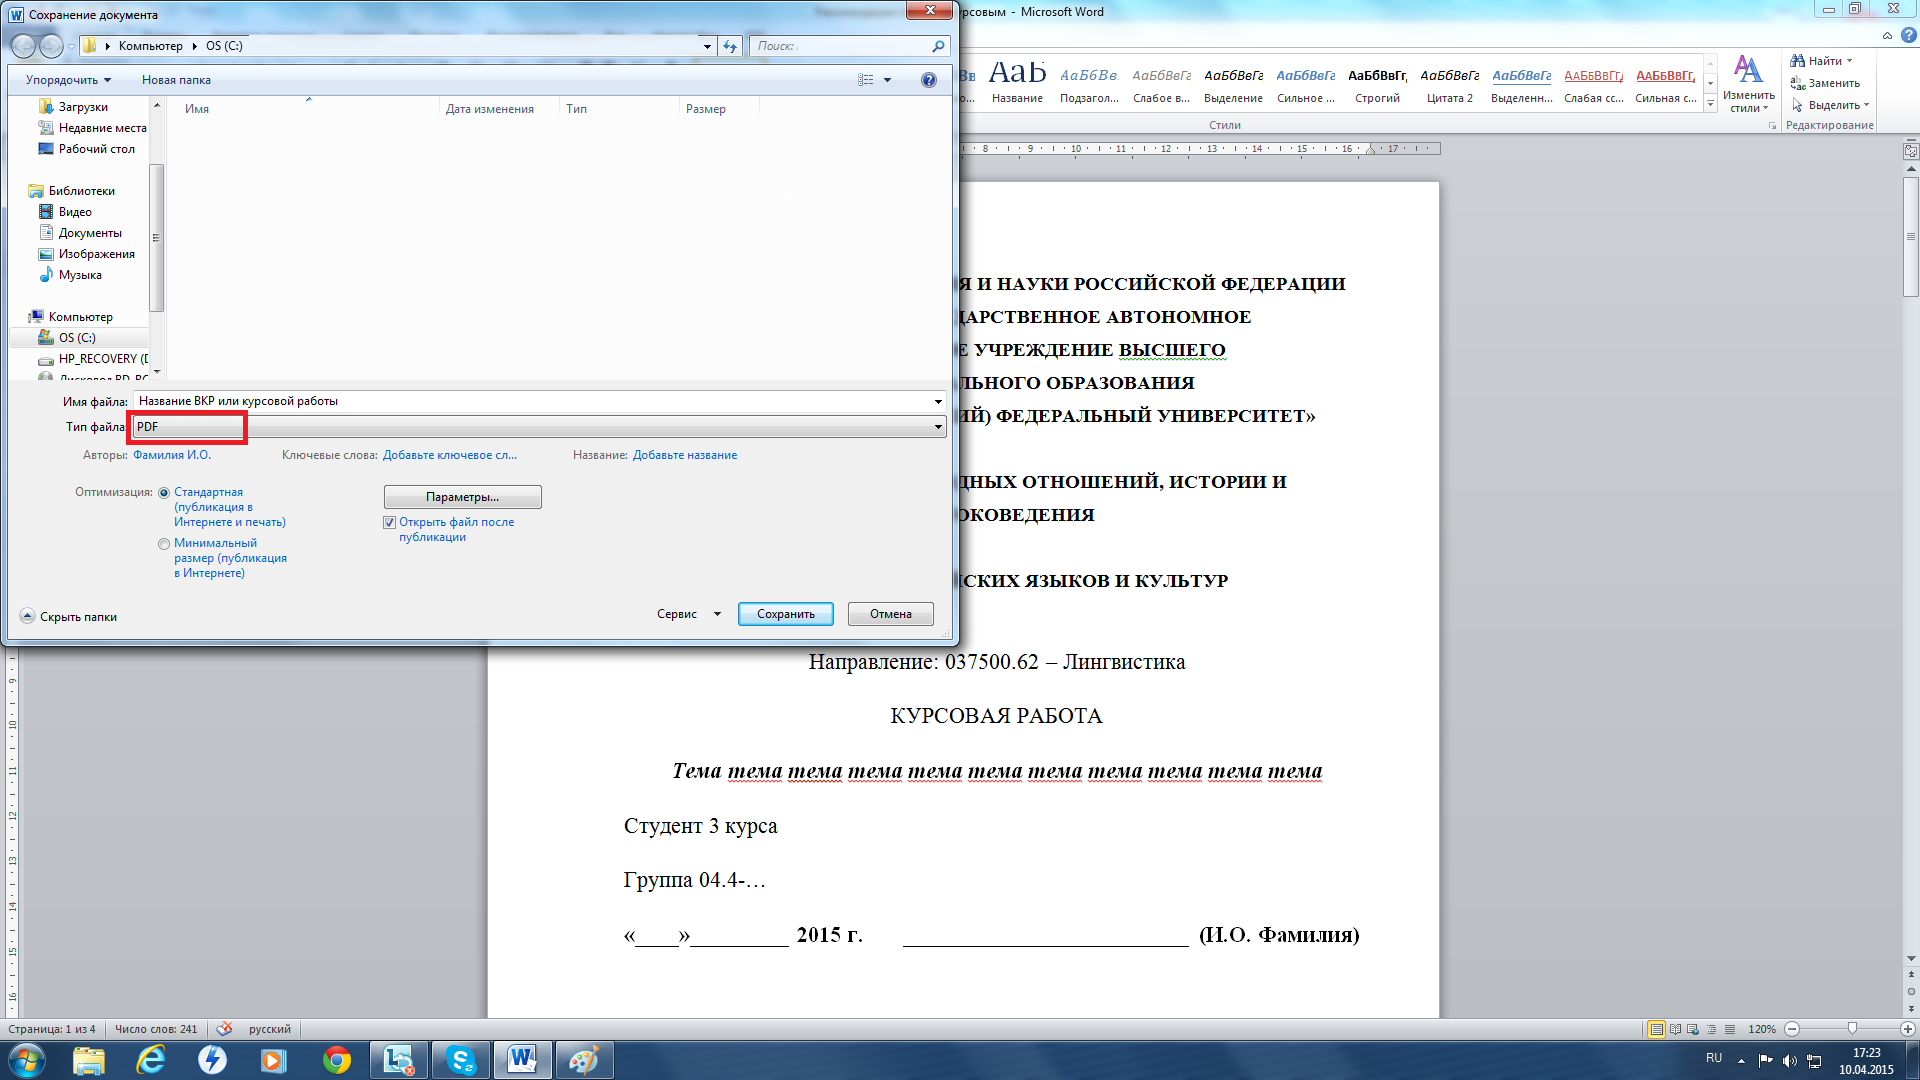Click zoom in plus button

(1908, 1029)
